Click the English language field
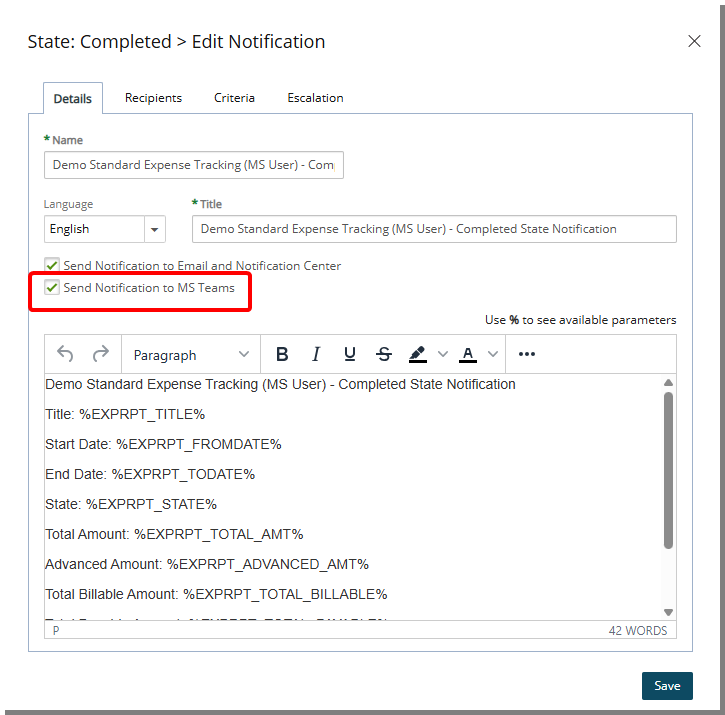725x715 pixels. (x=94, y=229)
